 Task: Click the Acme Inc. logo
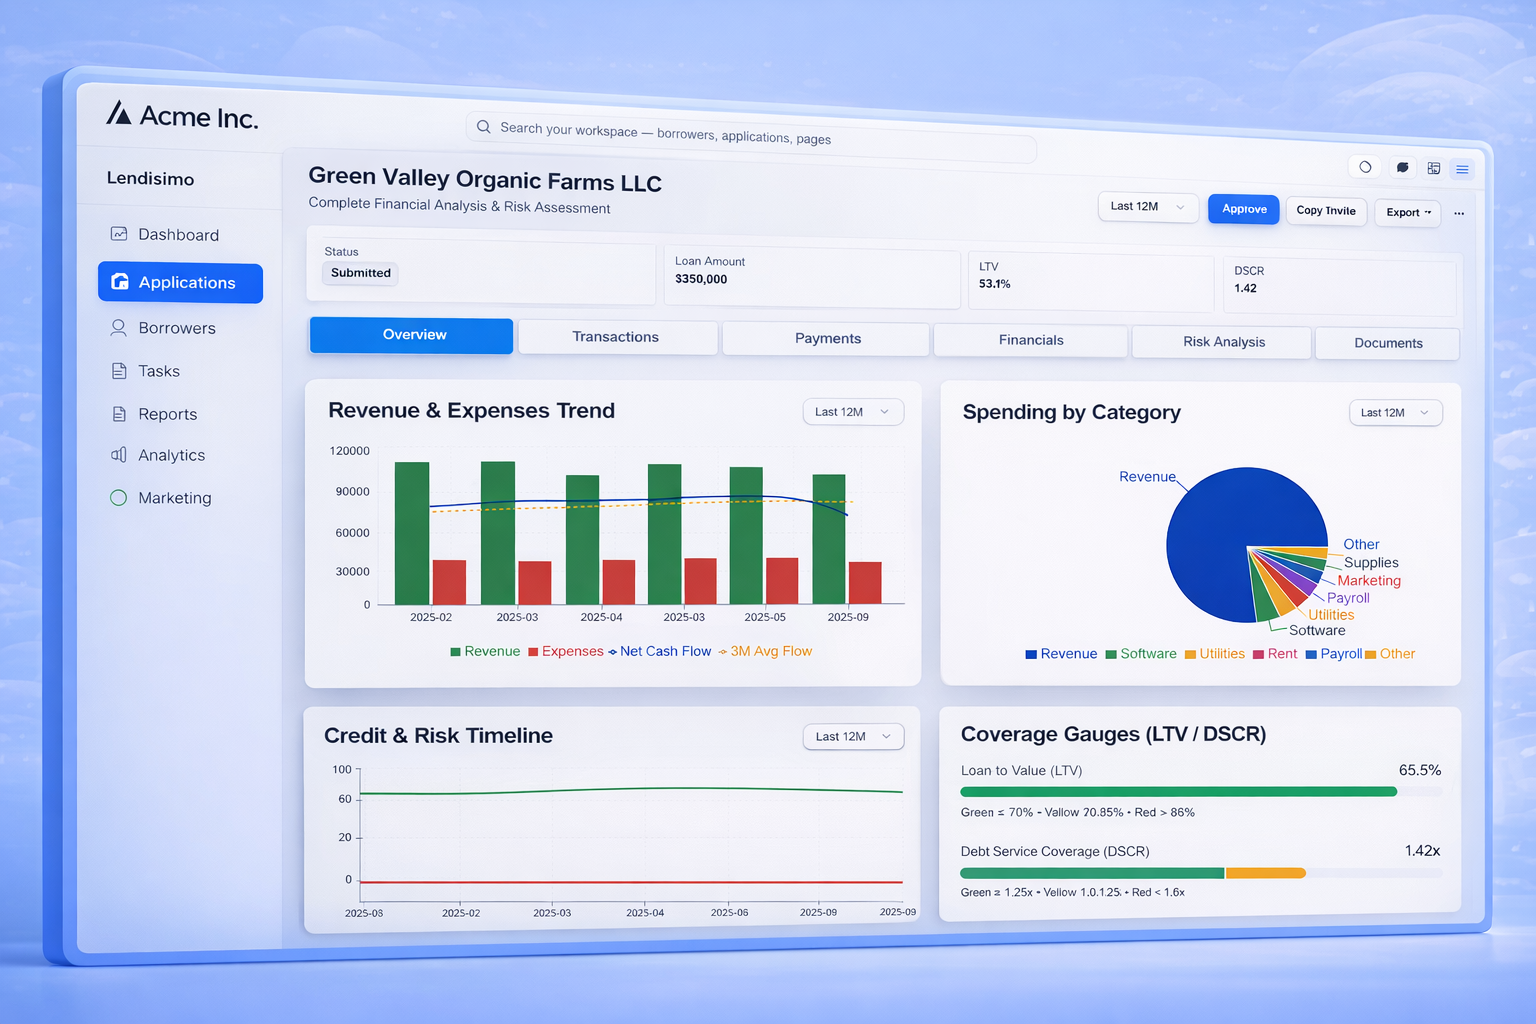pyautogui.click(x=181, y=115)
